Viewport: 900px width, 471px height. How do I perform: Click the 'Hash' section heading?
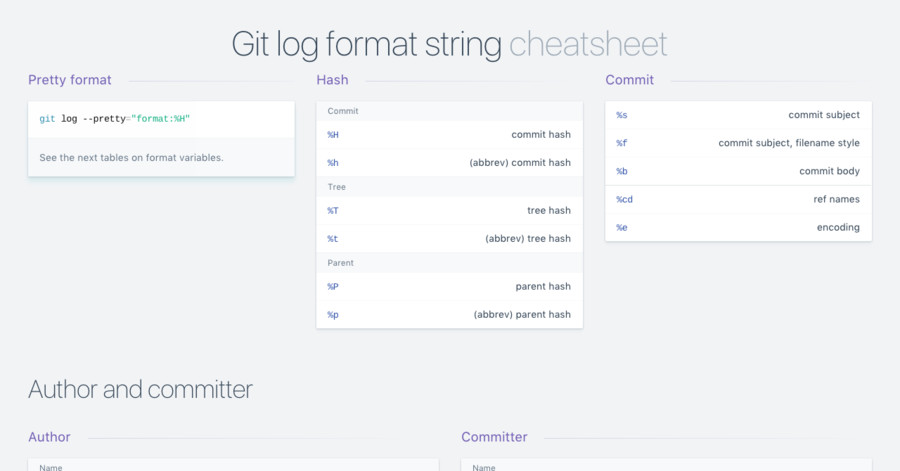coord(332,80)
